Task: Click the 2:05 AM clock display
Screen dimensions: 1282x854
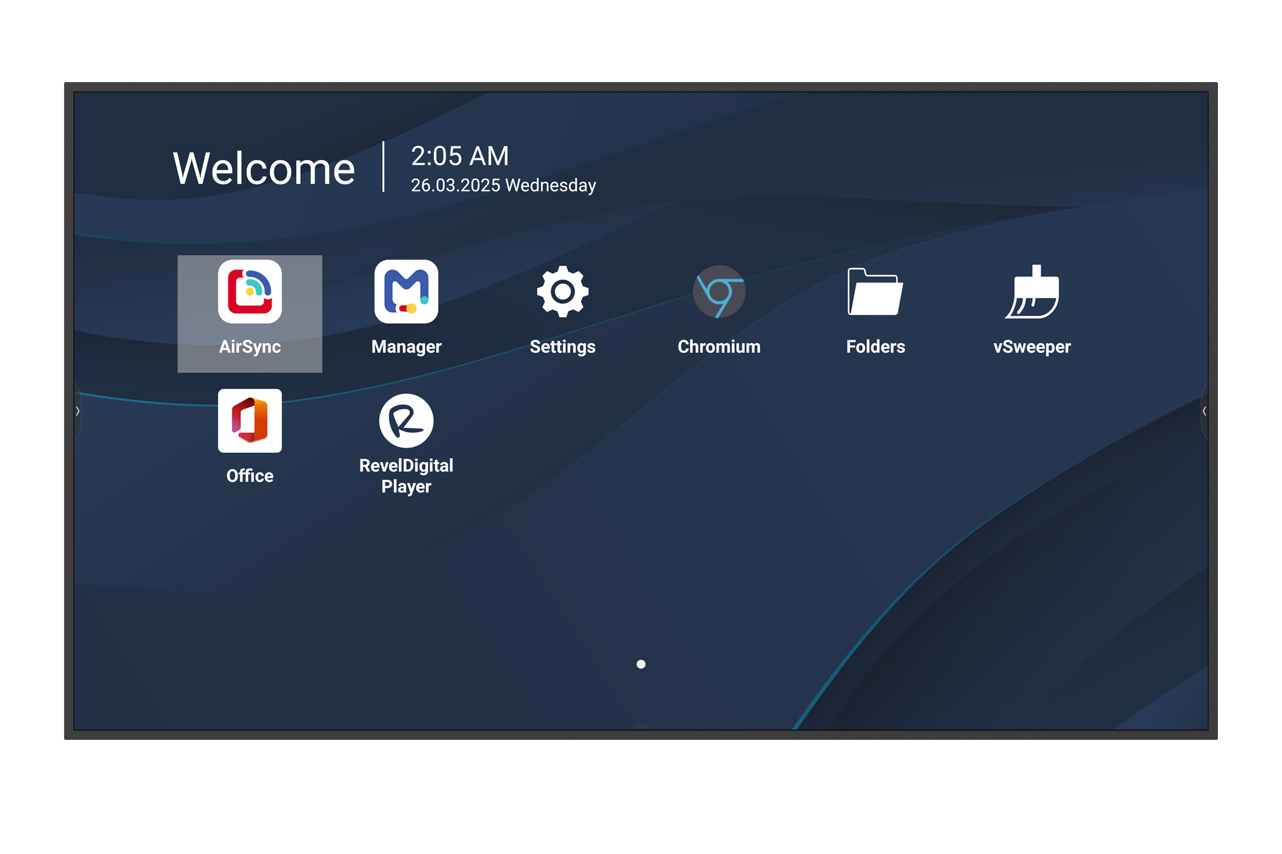Action: coord(460,156)
